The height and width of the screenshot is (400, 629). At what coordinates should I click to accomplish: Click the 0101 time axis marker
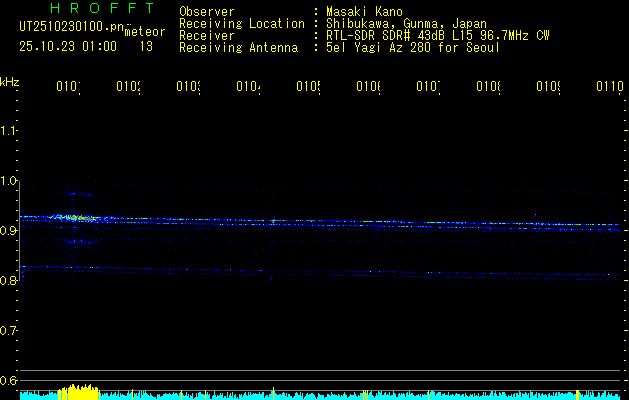coord(68,86)
